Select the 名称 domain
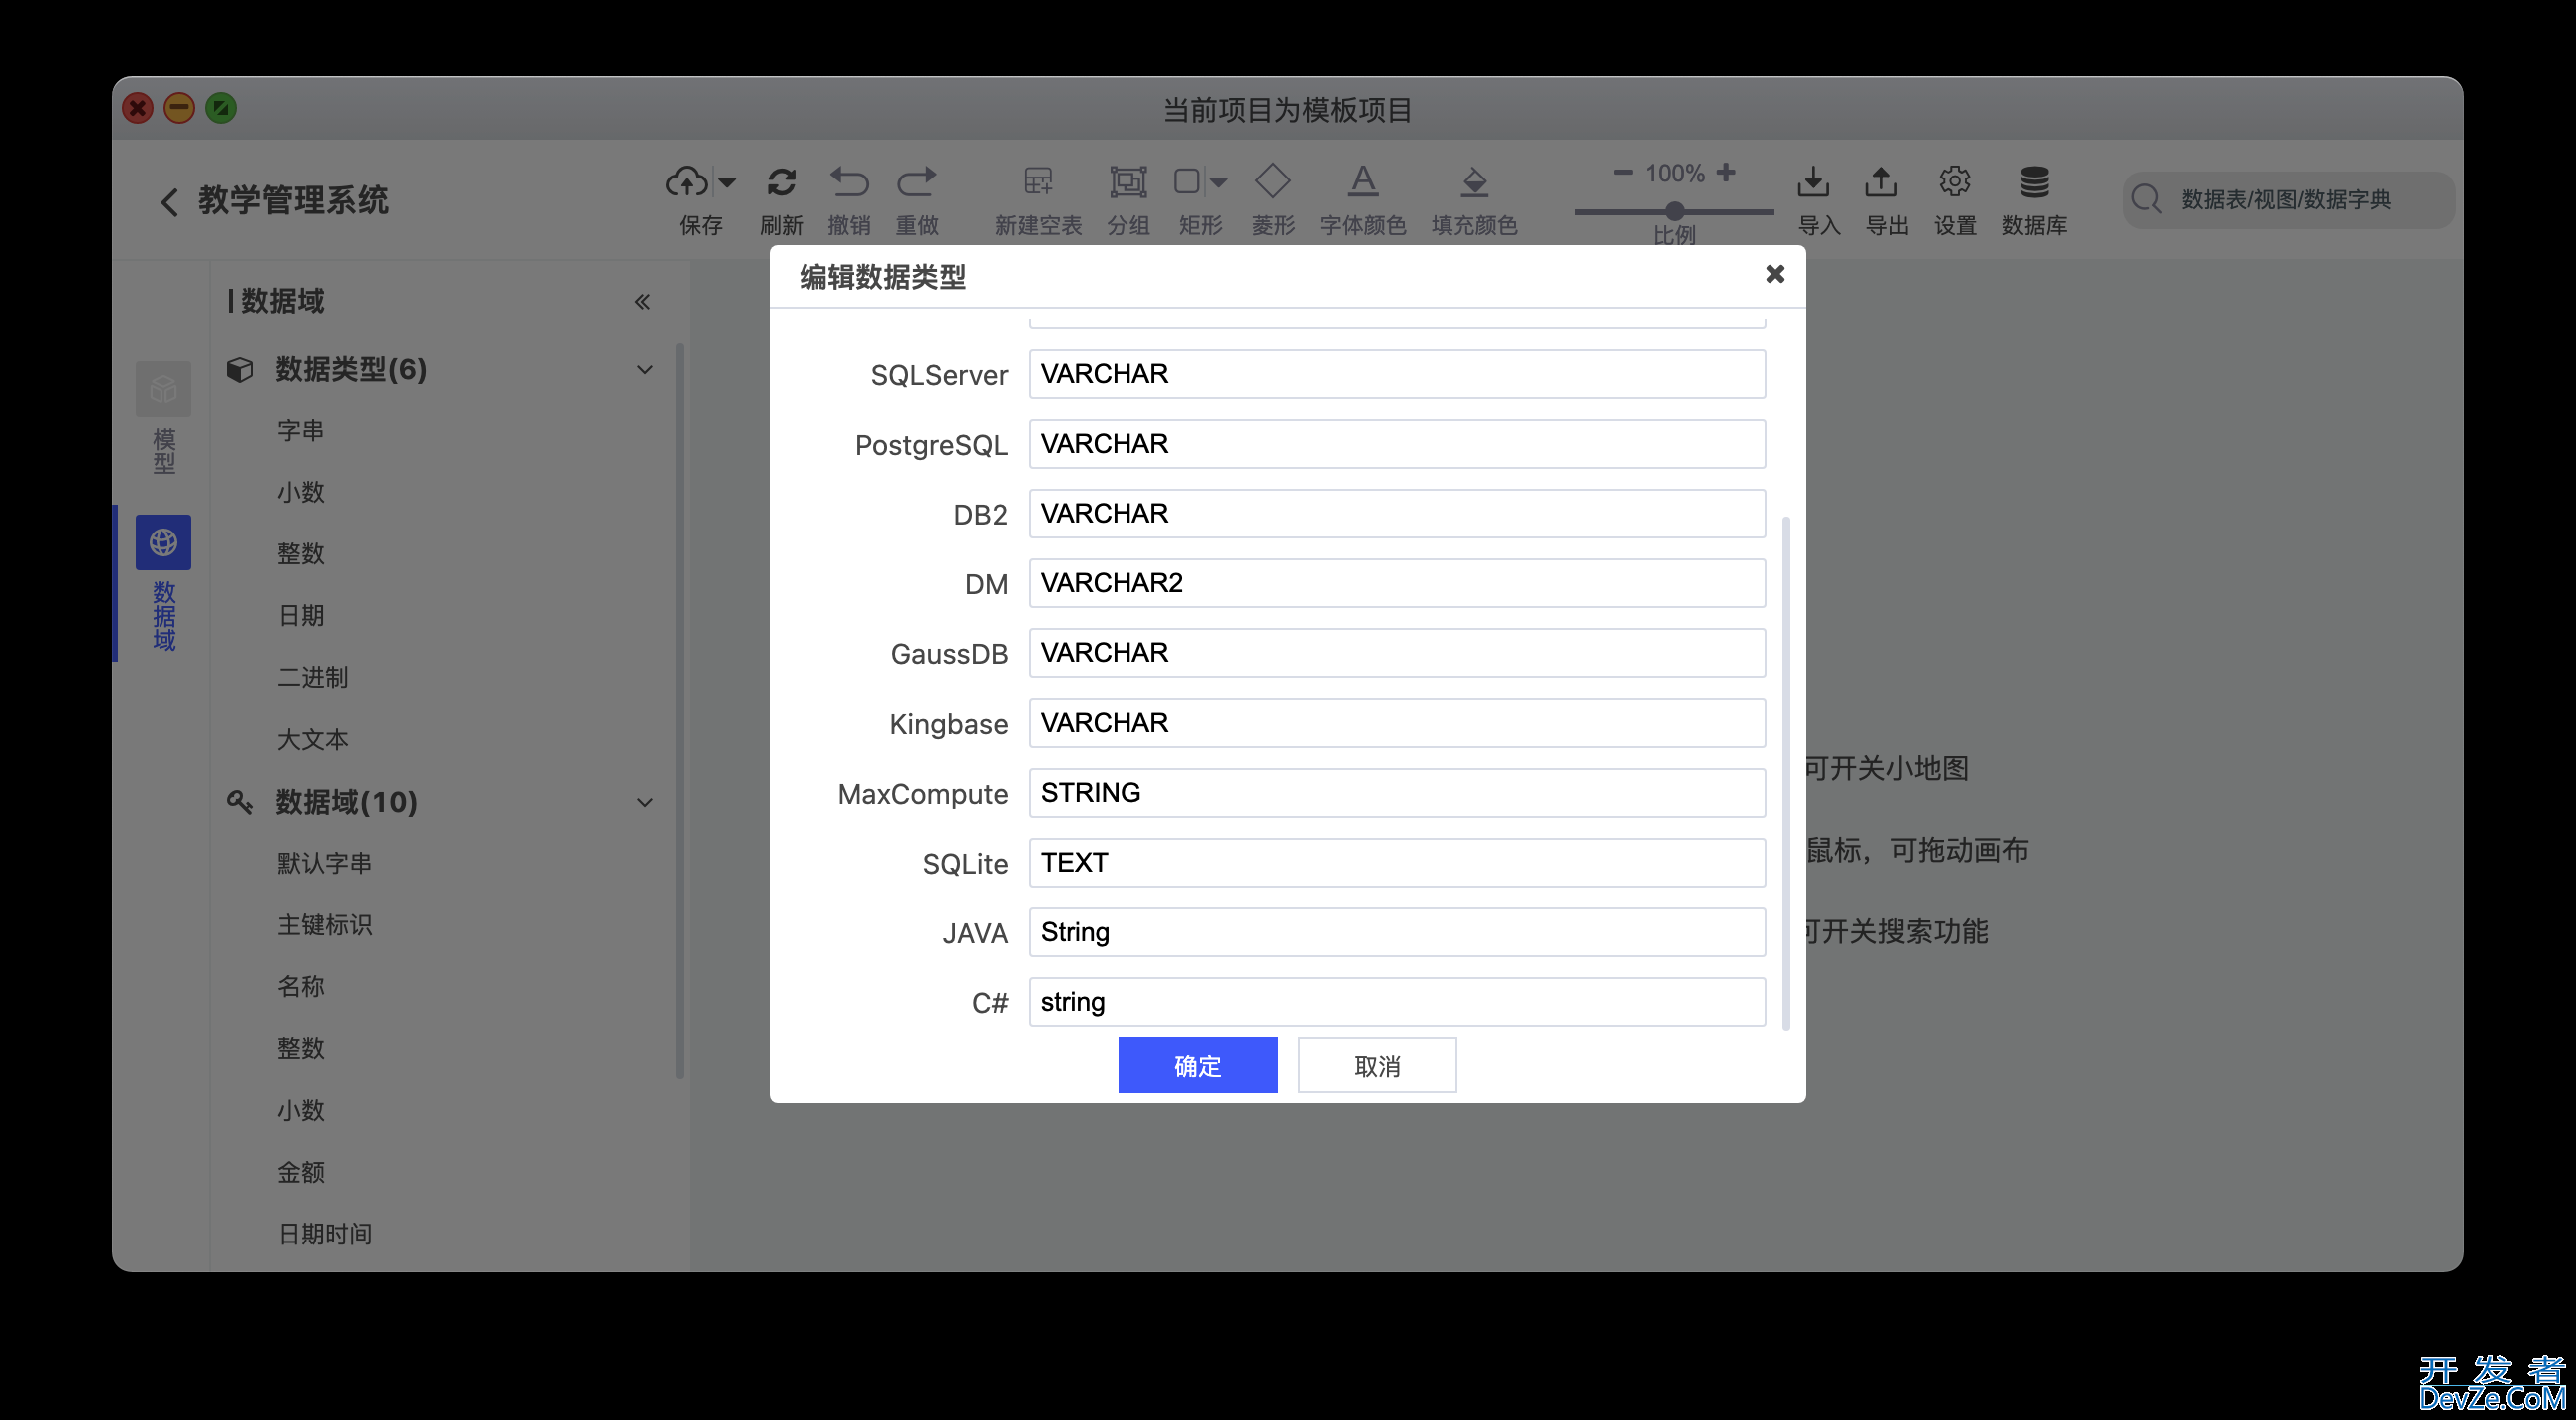This screenshot has height=1420, width=2576. click(x=300, y=987)
